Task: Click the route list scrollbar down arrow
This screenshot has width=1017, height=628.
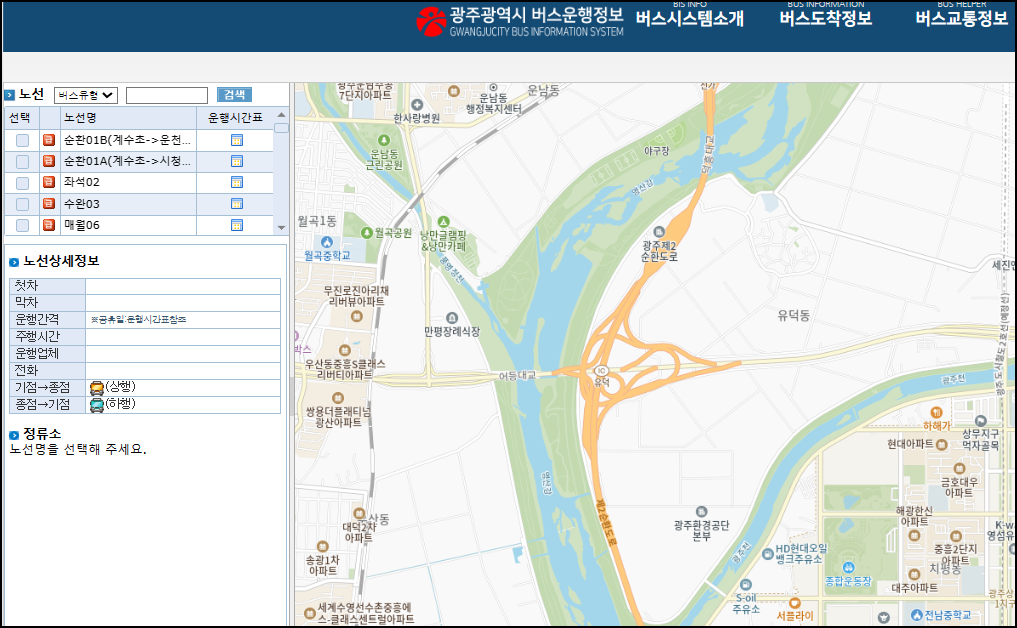Action: point(281,228)
